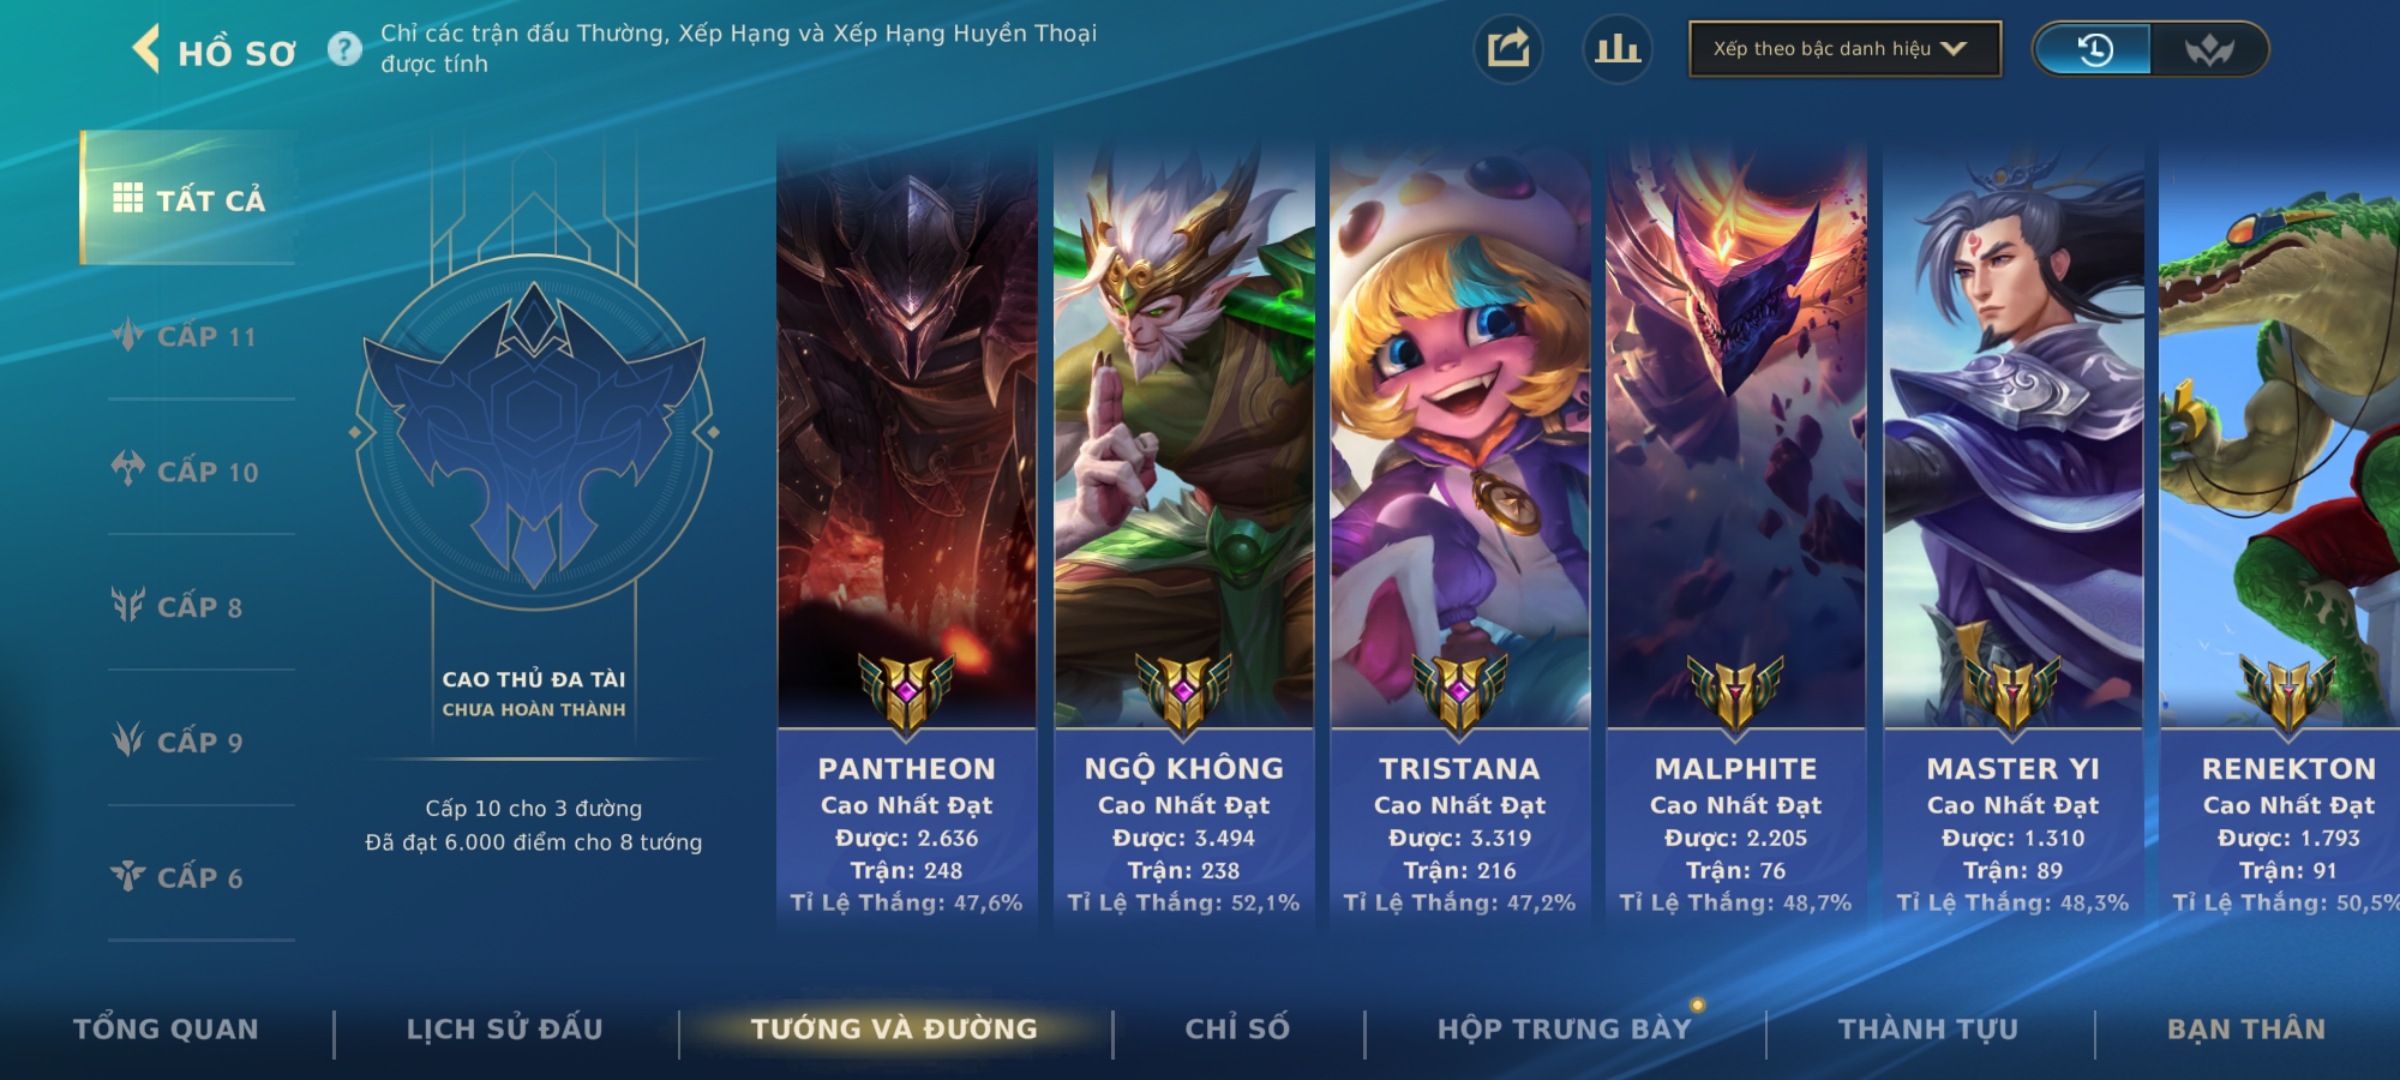Image resolution: width=2400 pixels, height=1080 pixels.
Task: Open the Lịch Sử Đấu tab
Action: tap(505, 1029)
